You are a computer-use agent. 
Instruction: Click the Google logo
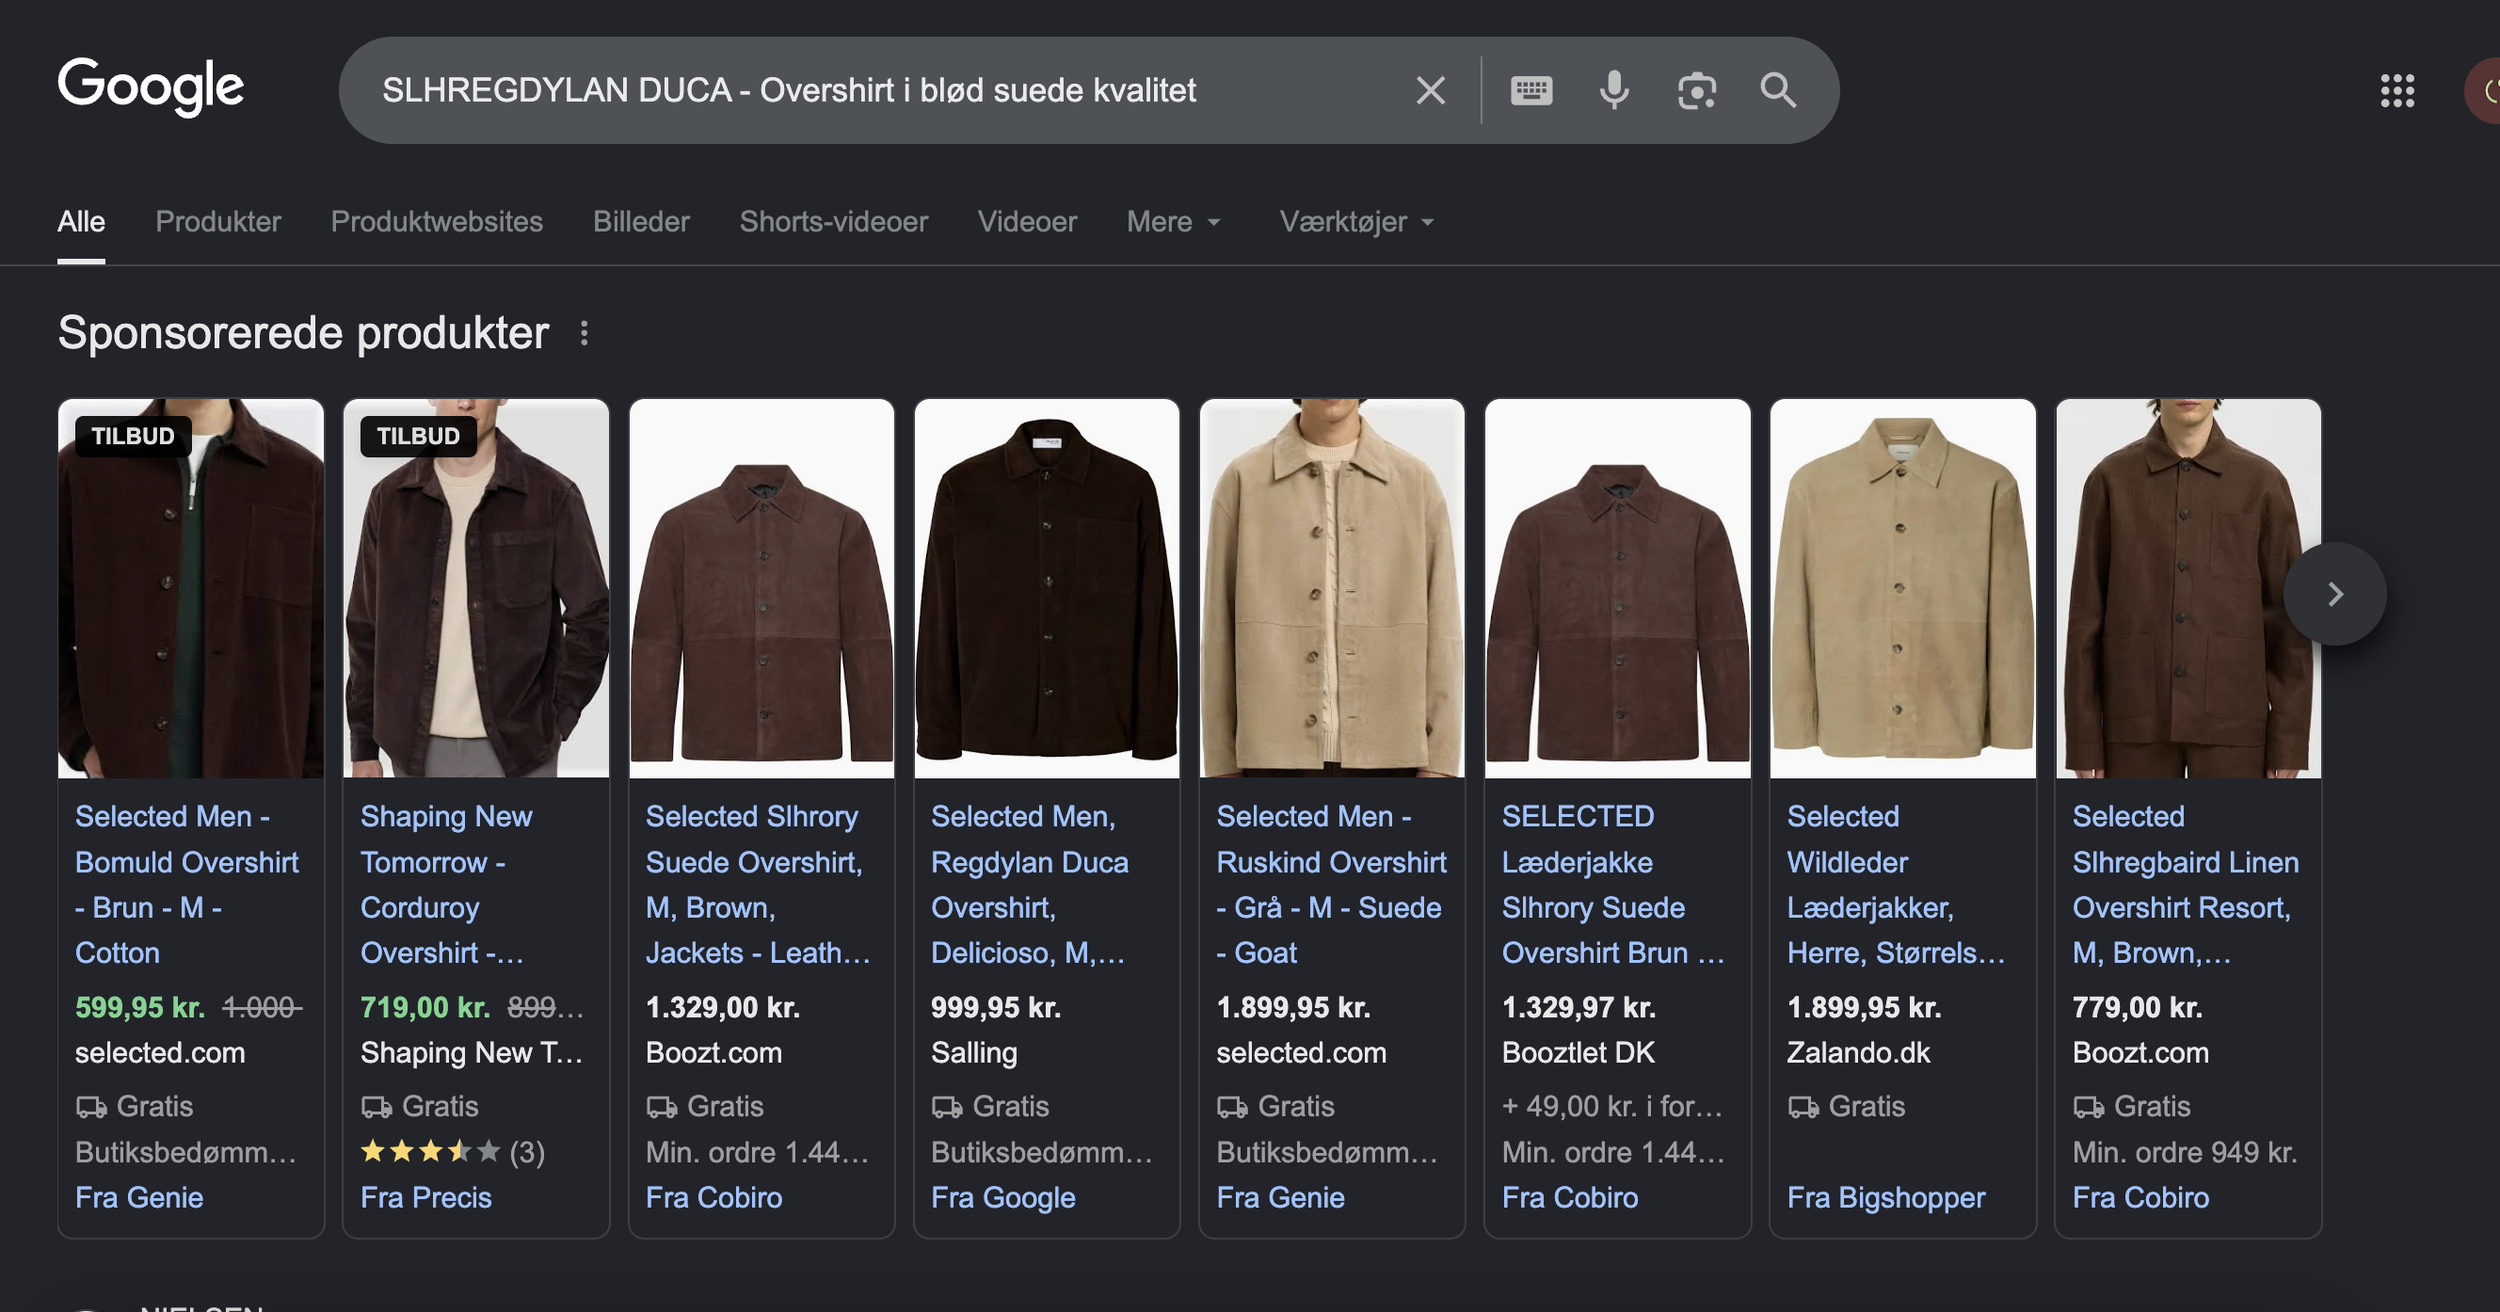[151, 87]
